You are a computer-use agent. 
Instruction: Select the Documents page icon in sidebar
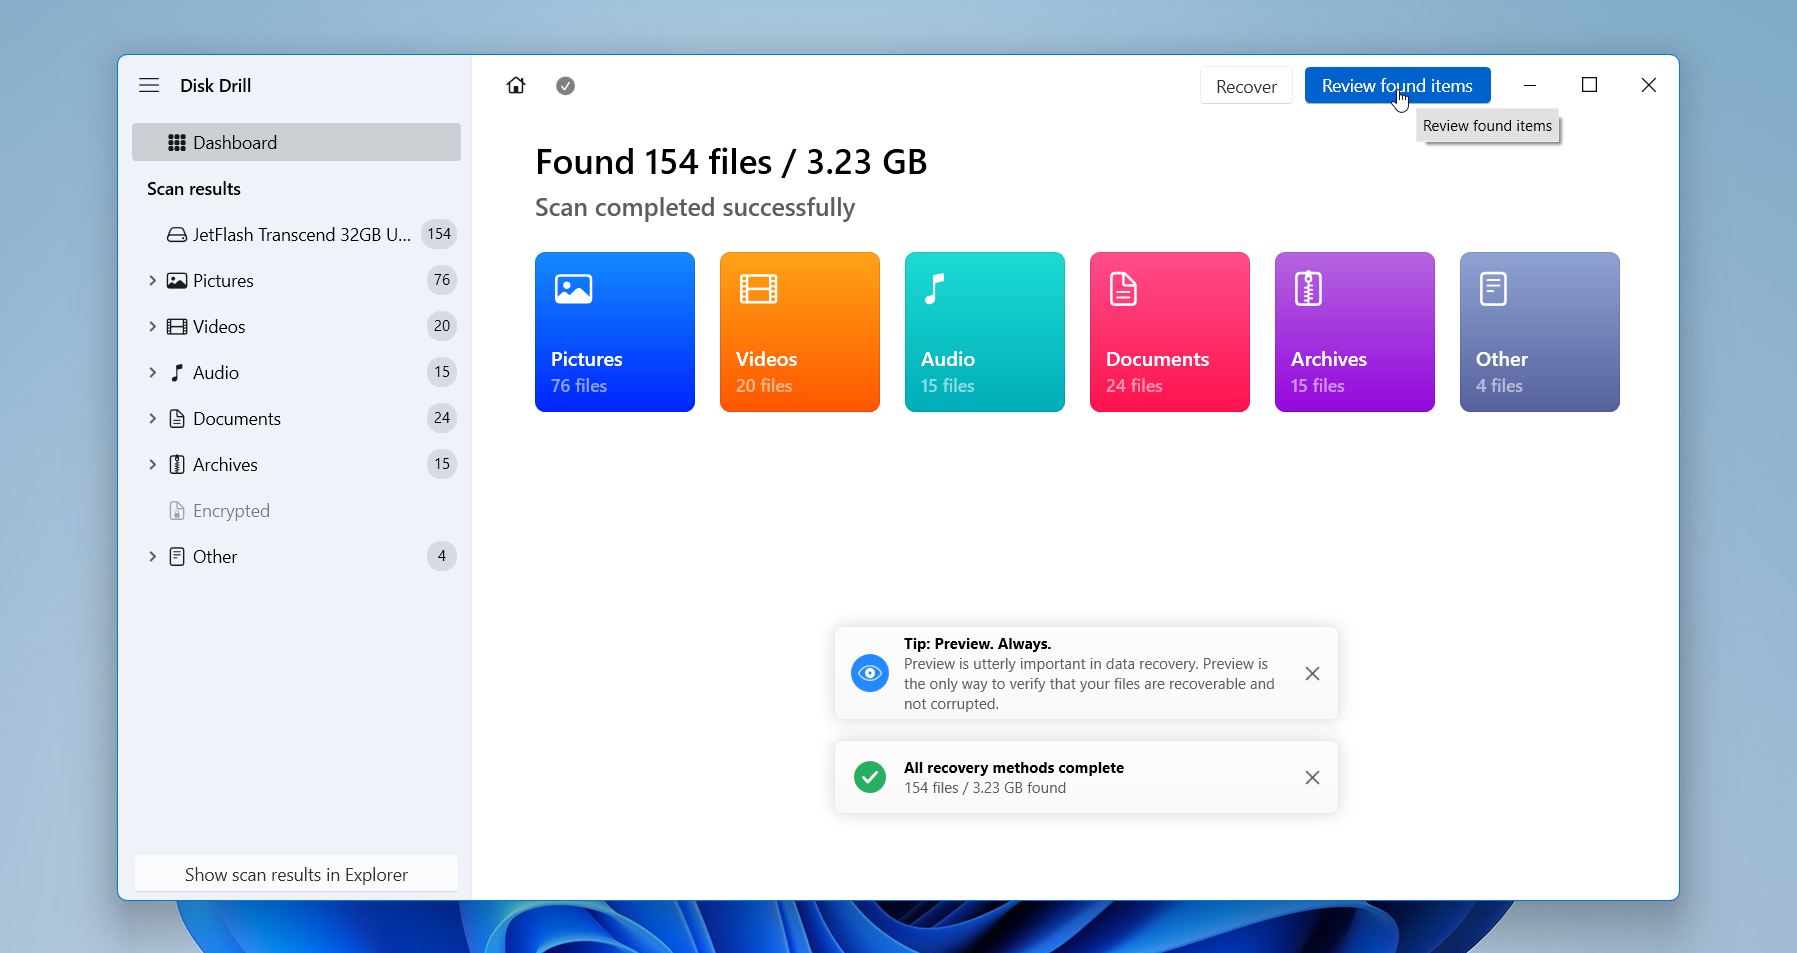pos(177,419)
